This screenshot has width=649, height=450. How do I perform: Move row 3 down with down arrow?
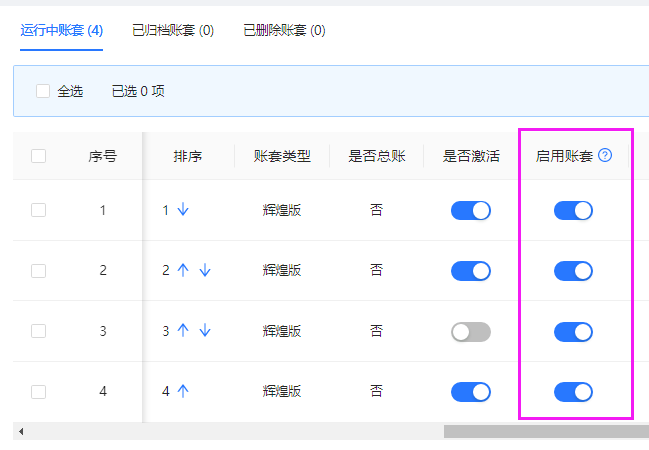[204, 331]
